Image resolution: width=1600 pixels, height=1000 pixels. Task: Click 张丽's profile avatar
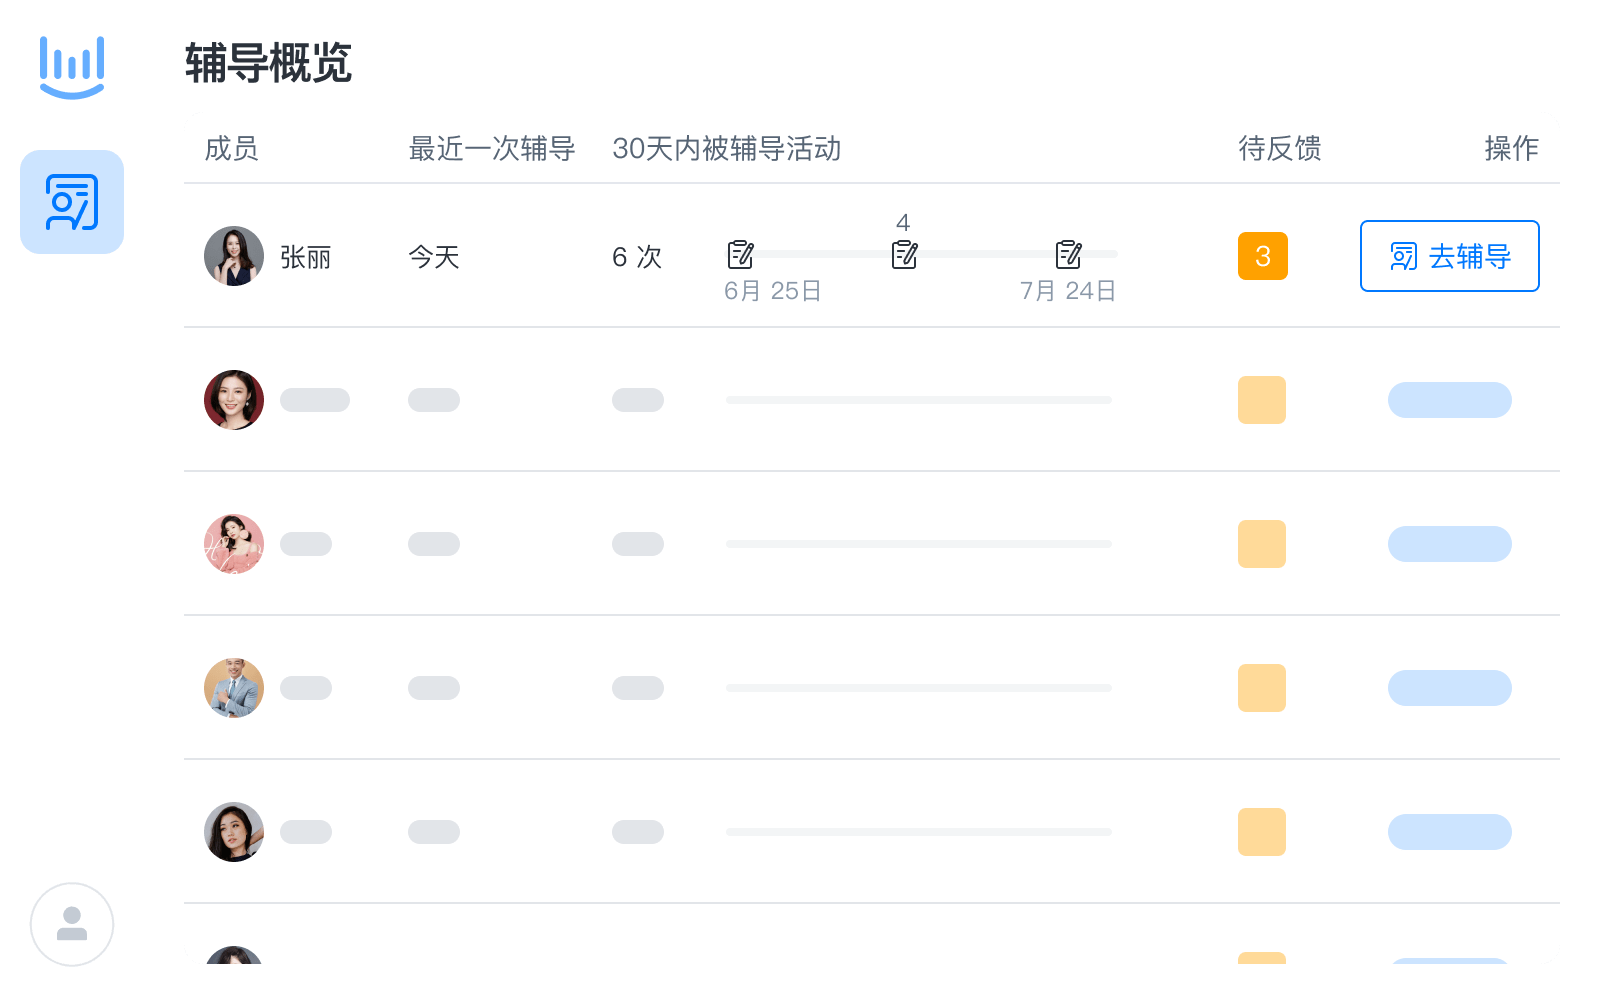tap(234, 256)
